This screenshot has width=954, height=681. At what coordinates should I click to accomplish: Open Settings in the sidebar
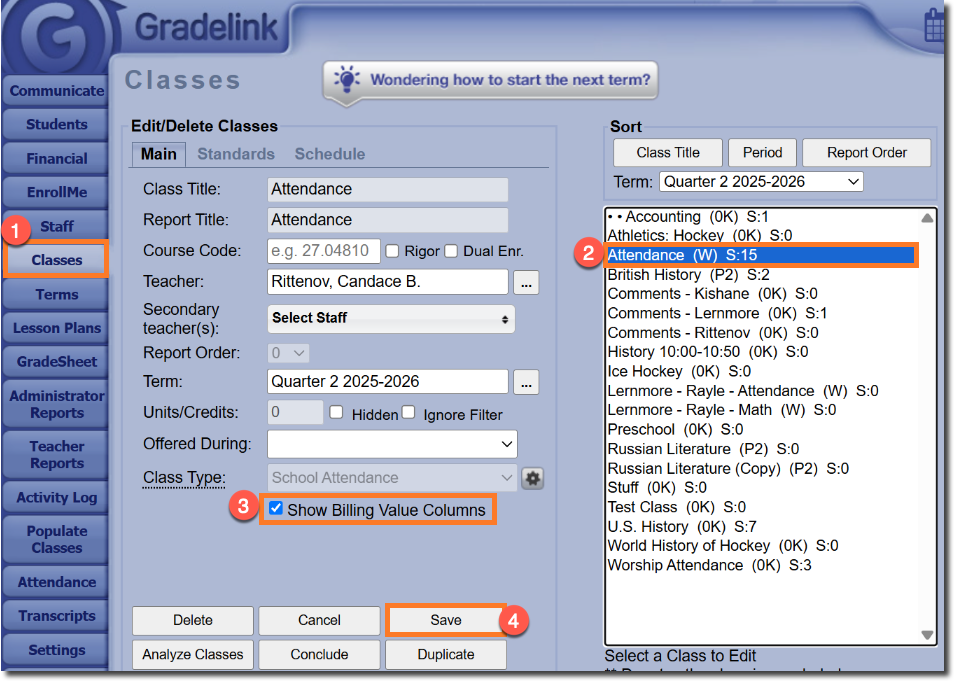click(57, 650)
